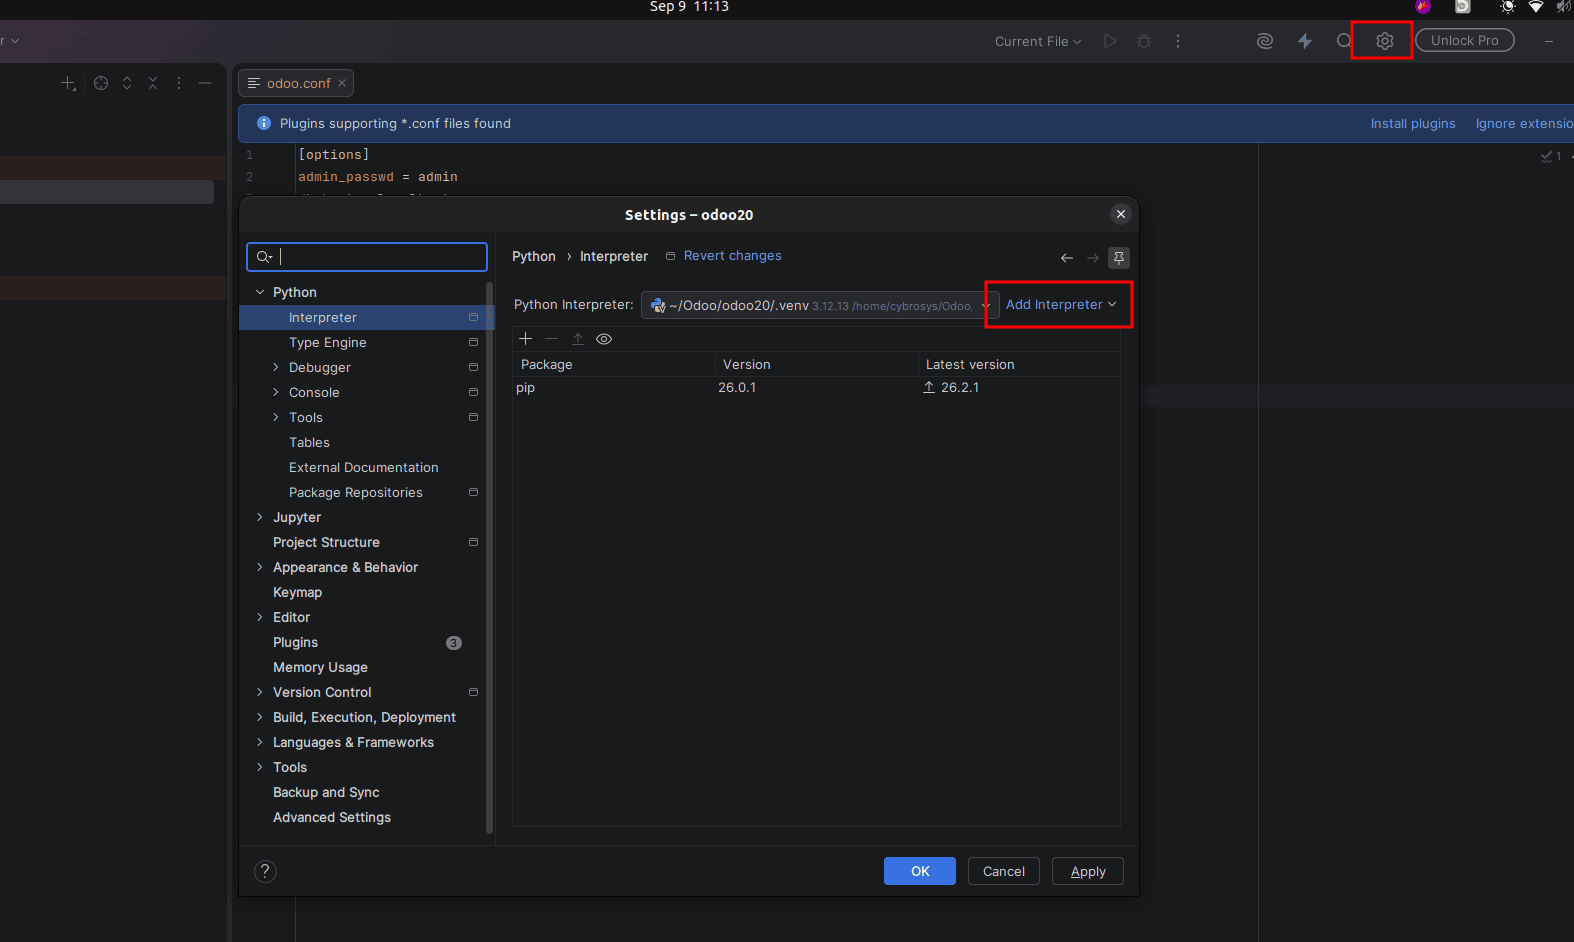Upgrade package with up-arrow icon
Viewport: 1574px width, 942px height.
[x=577, y=339]
